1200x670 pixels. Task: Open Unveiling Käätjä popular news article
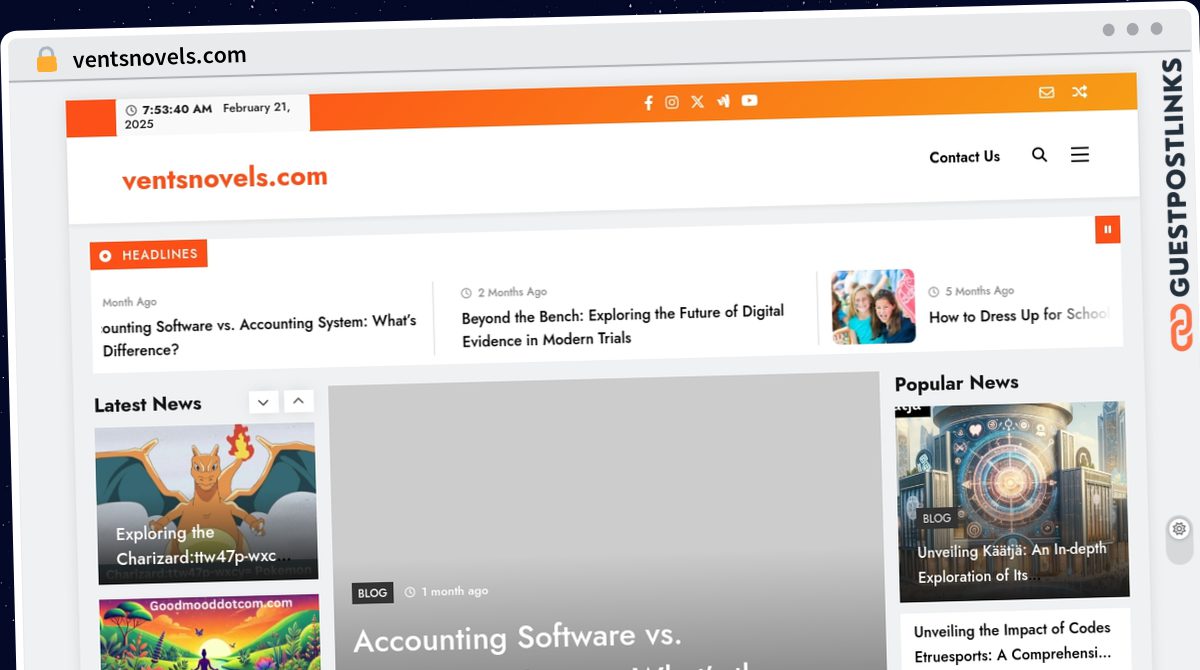[x=1012, y=563]
